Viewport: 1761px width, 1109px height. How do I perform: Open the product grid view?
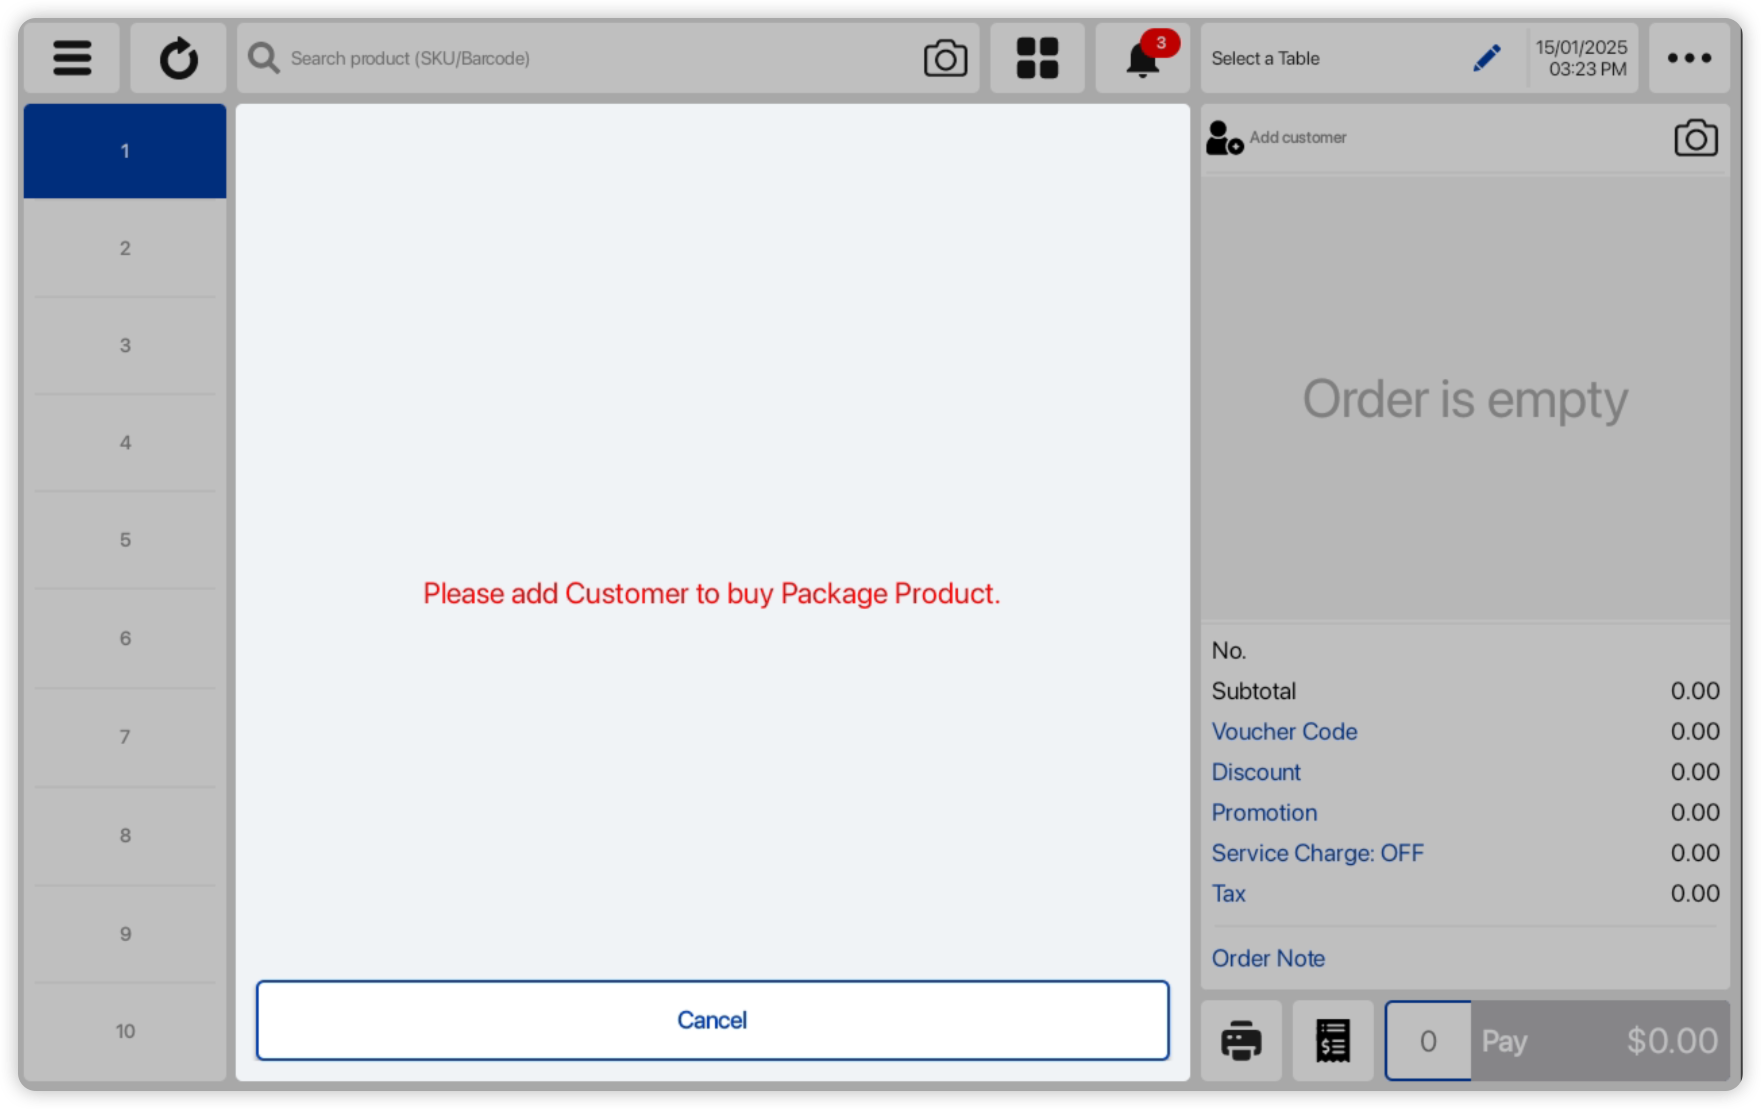click(1037, 57)
